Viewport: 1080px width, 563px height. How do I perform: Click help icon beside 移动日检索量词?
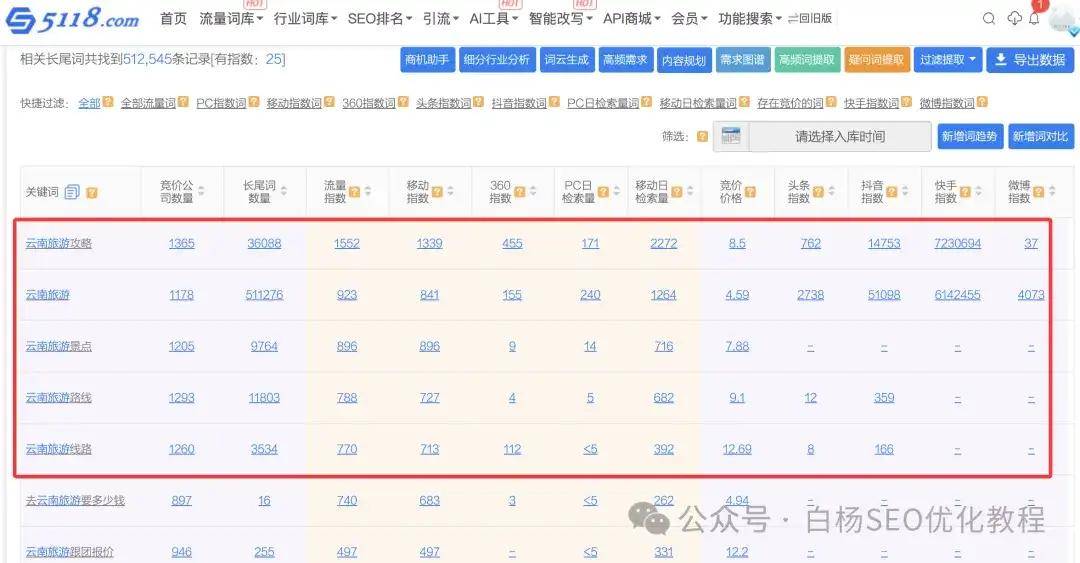[x=744, y=102]
